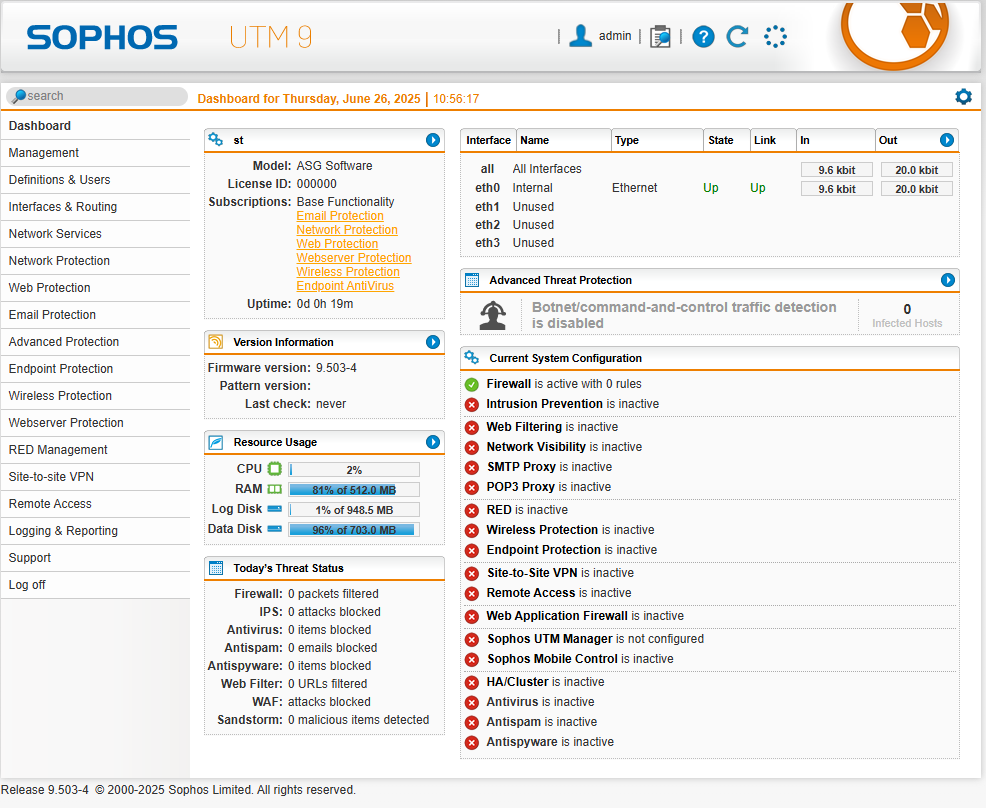Expand the Interface table panel arrow
This screenshot has height=808, width=986.
click(947, 140)
